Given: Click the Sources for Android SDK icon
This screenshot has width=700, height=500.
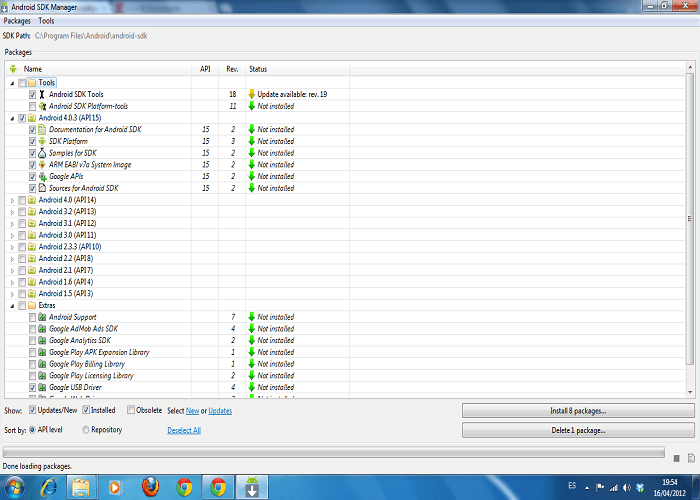Looking at the screenshot, I should pyautogui.click(x=42, y=188).
